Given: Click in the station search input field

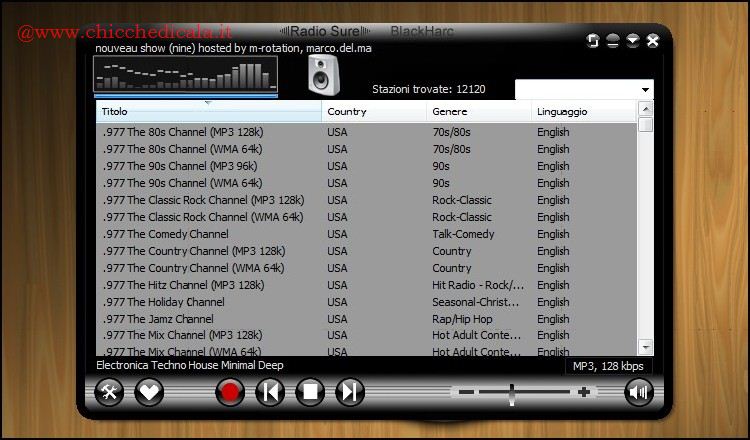Looking at the screenshot, I should pyautogui.click(x=575, y=90).
